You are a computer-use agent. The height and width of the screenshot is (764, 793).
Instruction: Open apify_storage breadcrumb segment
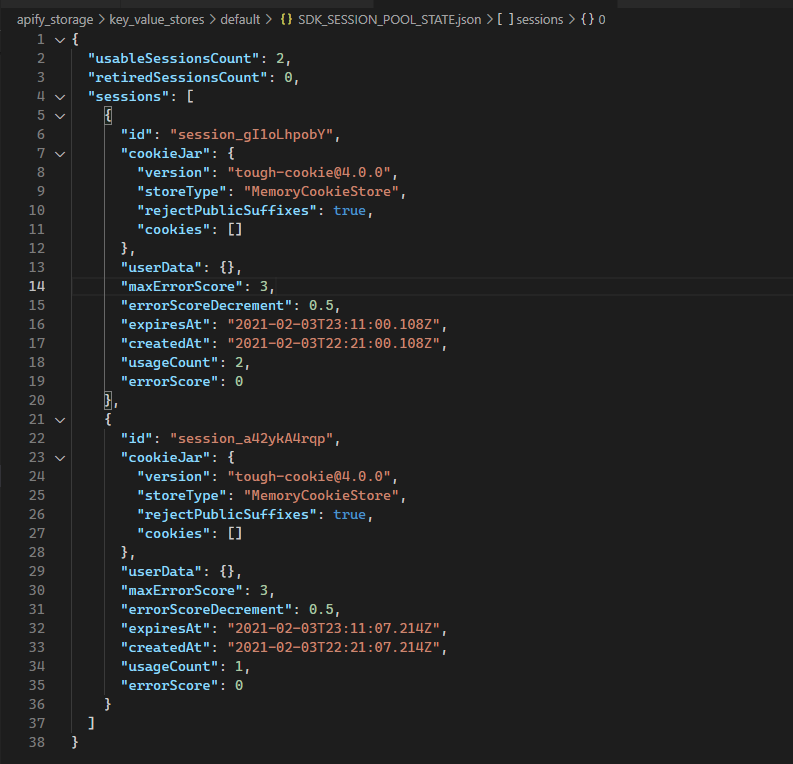coord(55,20)
